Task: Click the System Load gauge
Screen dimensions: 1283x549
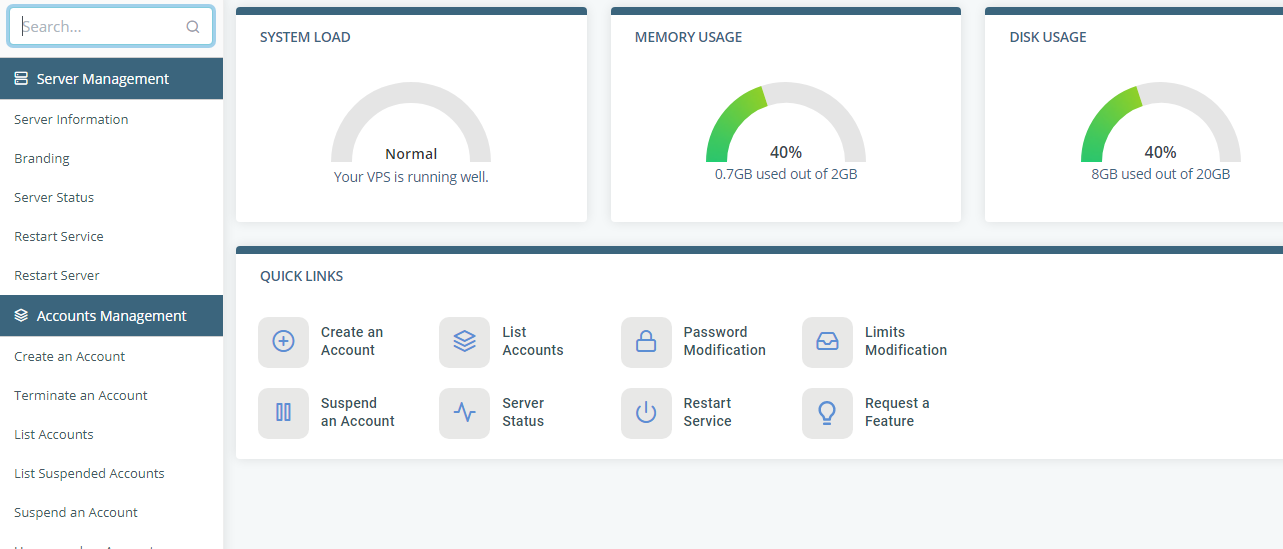Action: click(411, 122)
